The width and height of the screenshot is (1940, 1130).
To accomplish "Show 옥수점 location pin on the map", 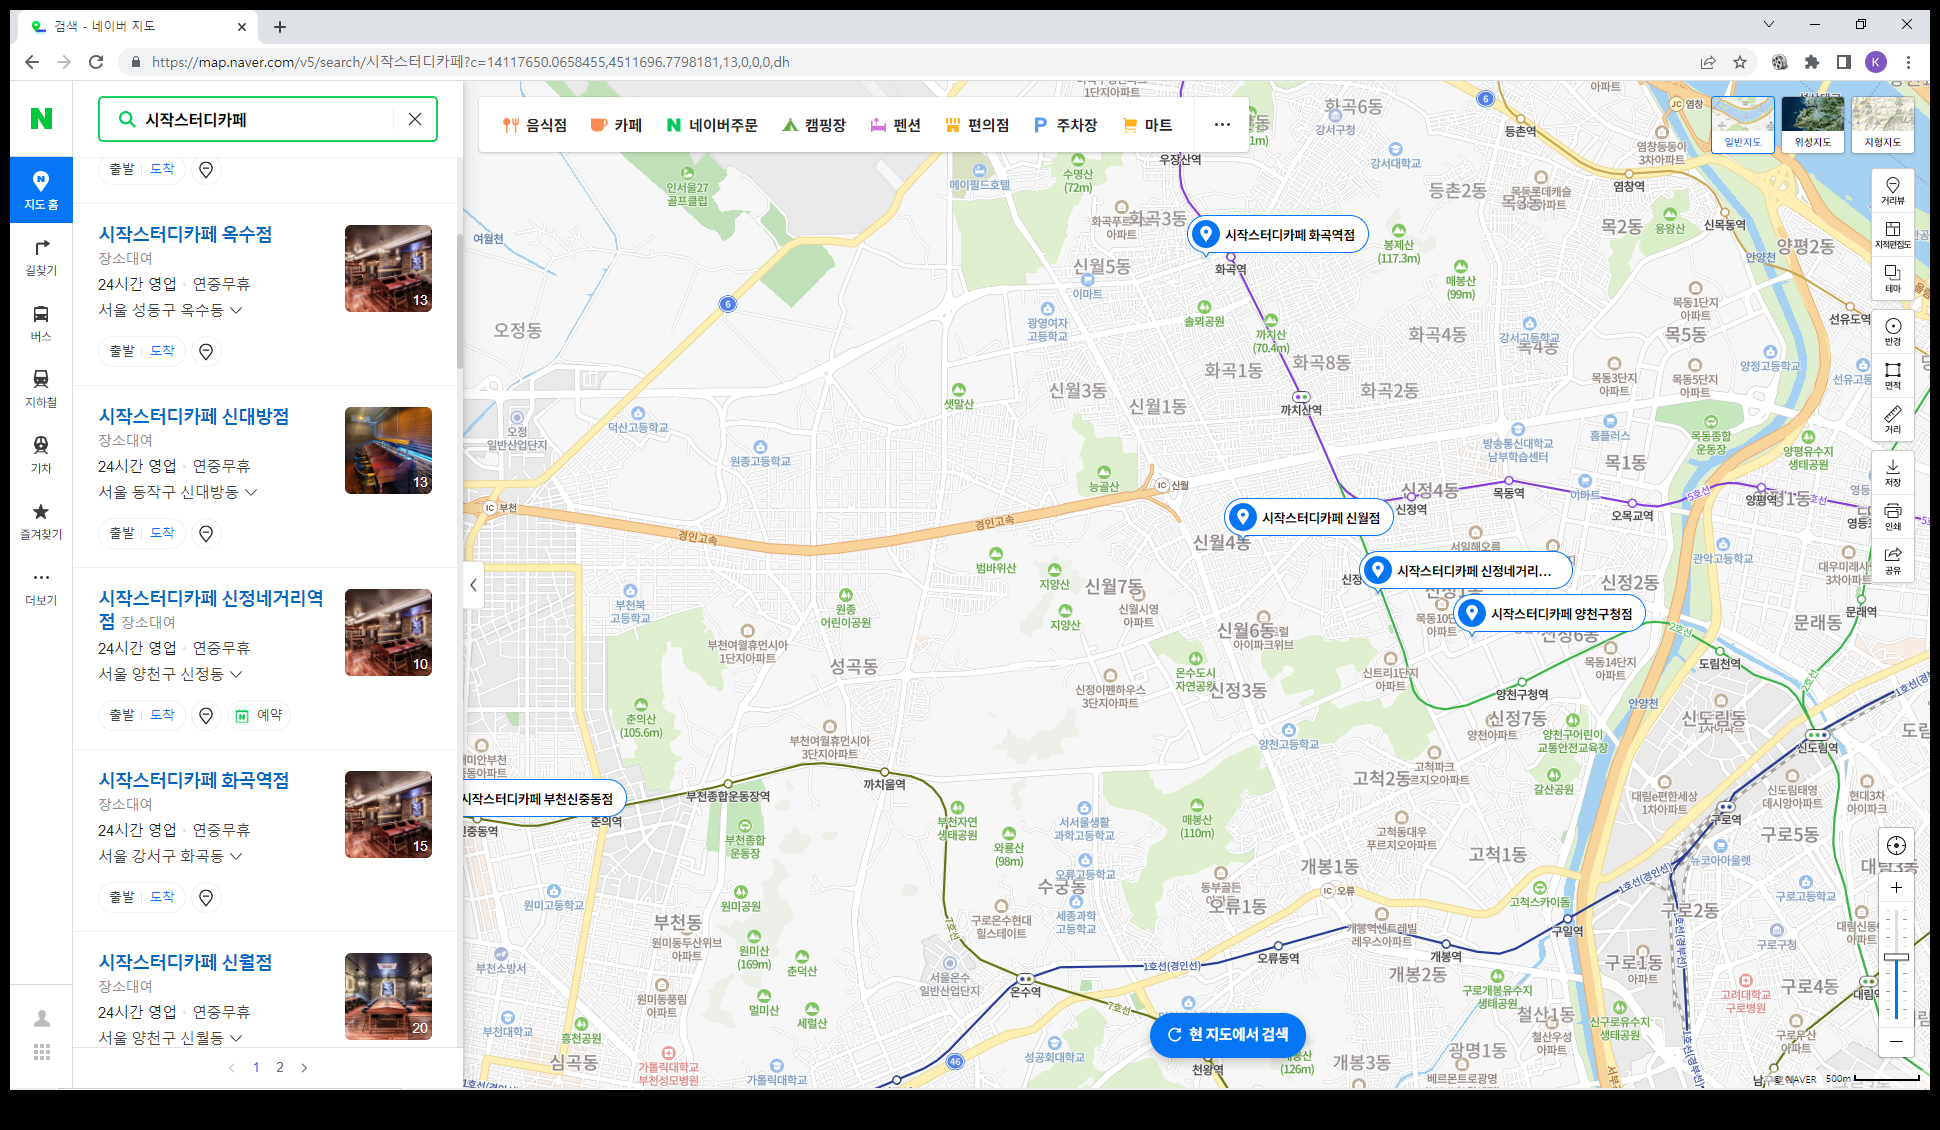I will (x=206, y=351).
